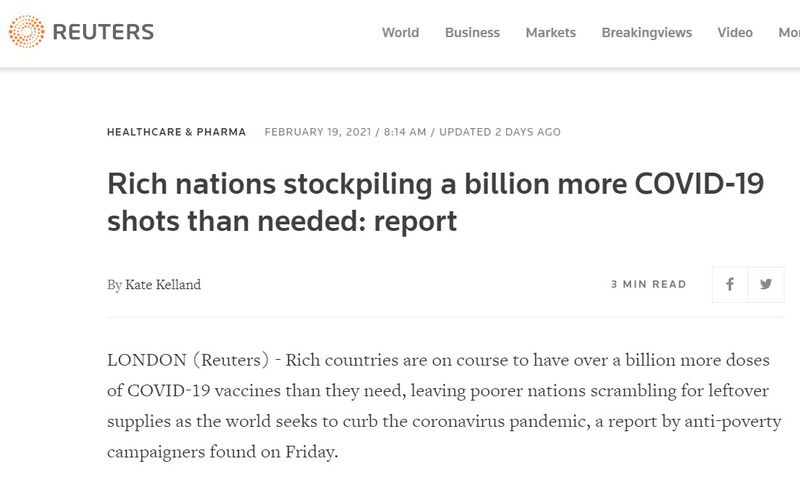Click the '3 MIN READ' label
Image resolution: width=800 pixels, height=480 pixels.
click(648, 284)
